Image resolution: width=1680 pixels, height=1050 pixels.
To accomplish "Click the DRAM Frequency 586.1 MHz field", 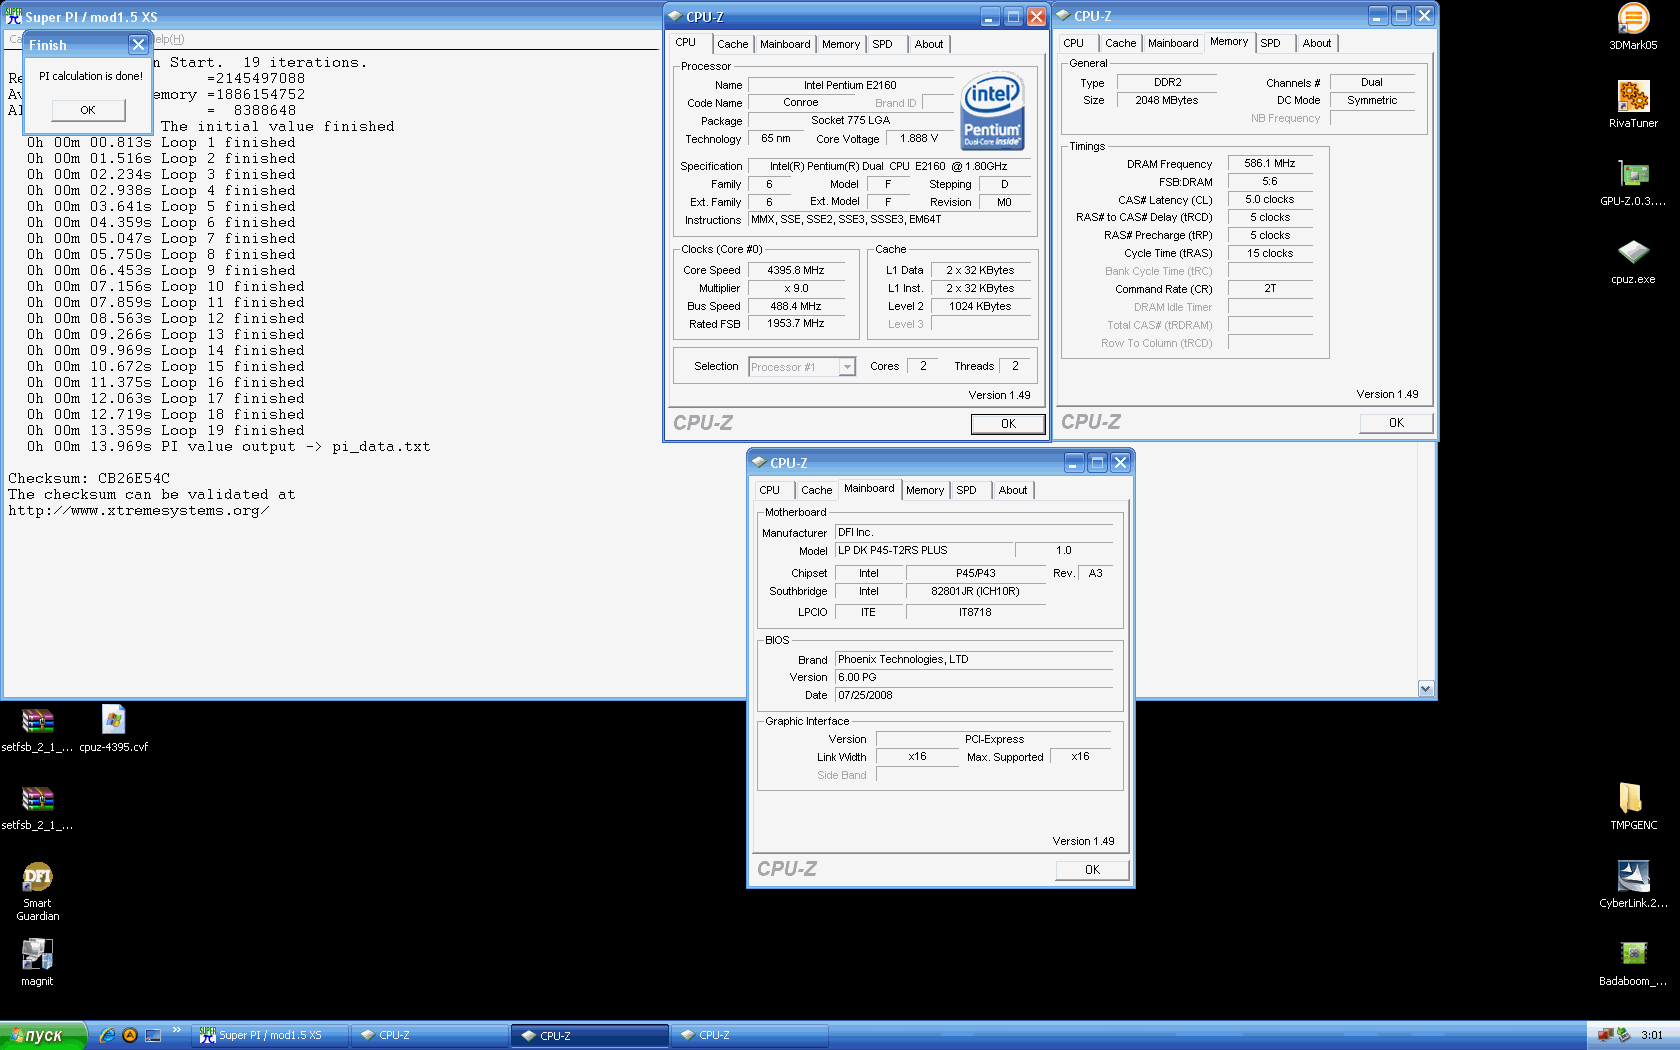I will pyautogui.click(x=1270, y=163).
